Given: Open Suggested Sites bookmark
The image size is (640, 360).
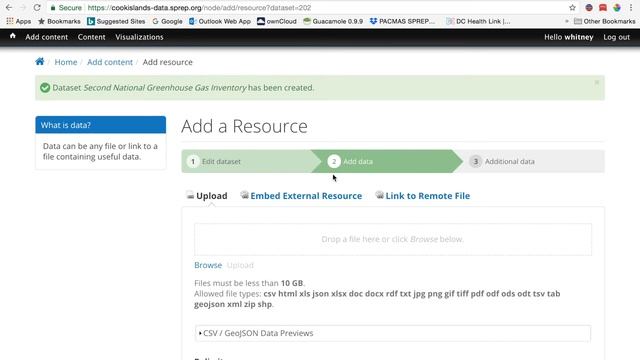Looking at the screenshot, I should (116, 21).
